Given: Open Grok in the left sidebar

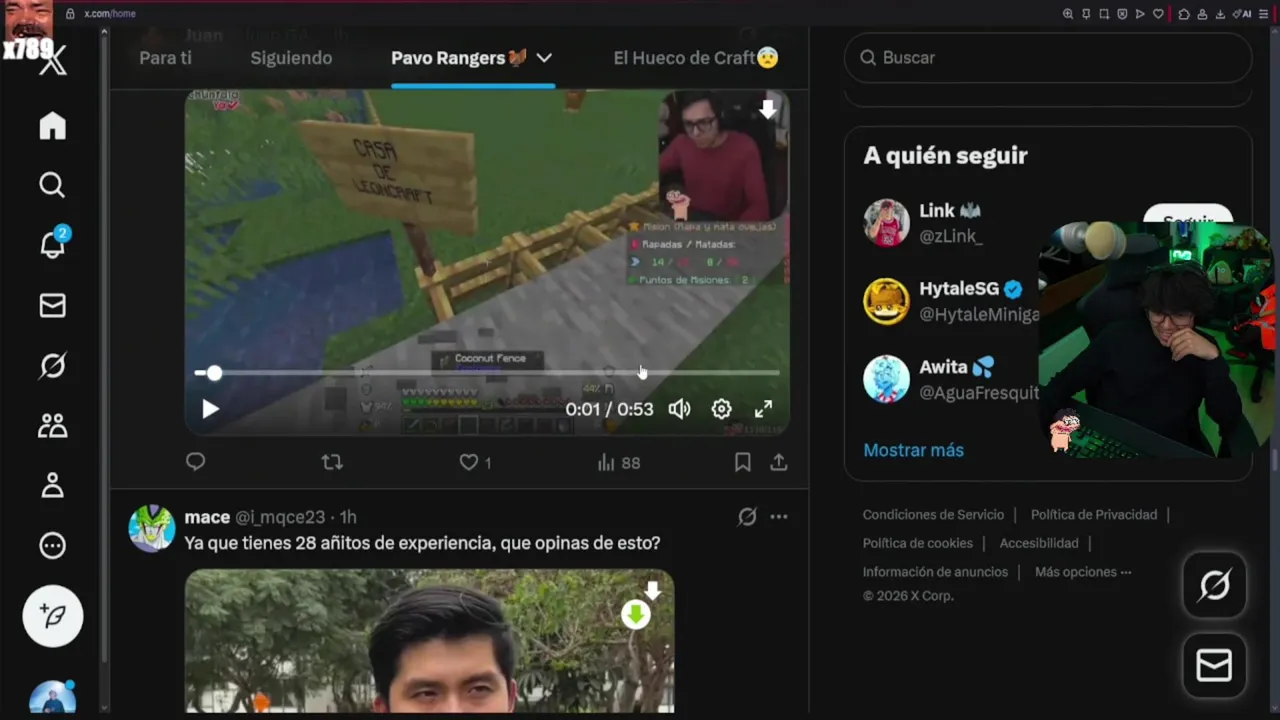Looking at the screenshot, I should point(52,366).
